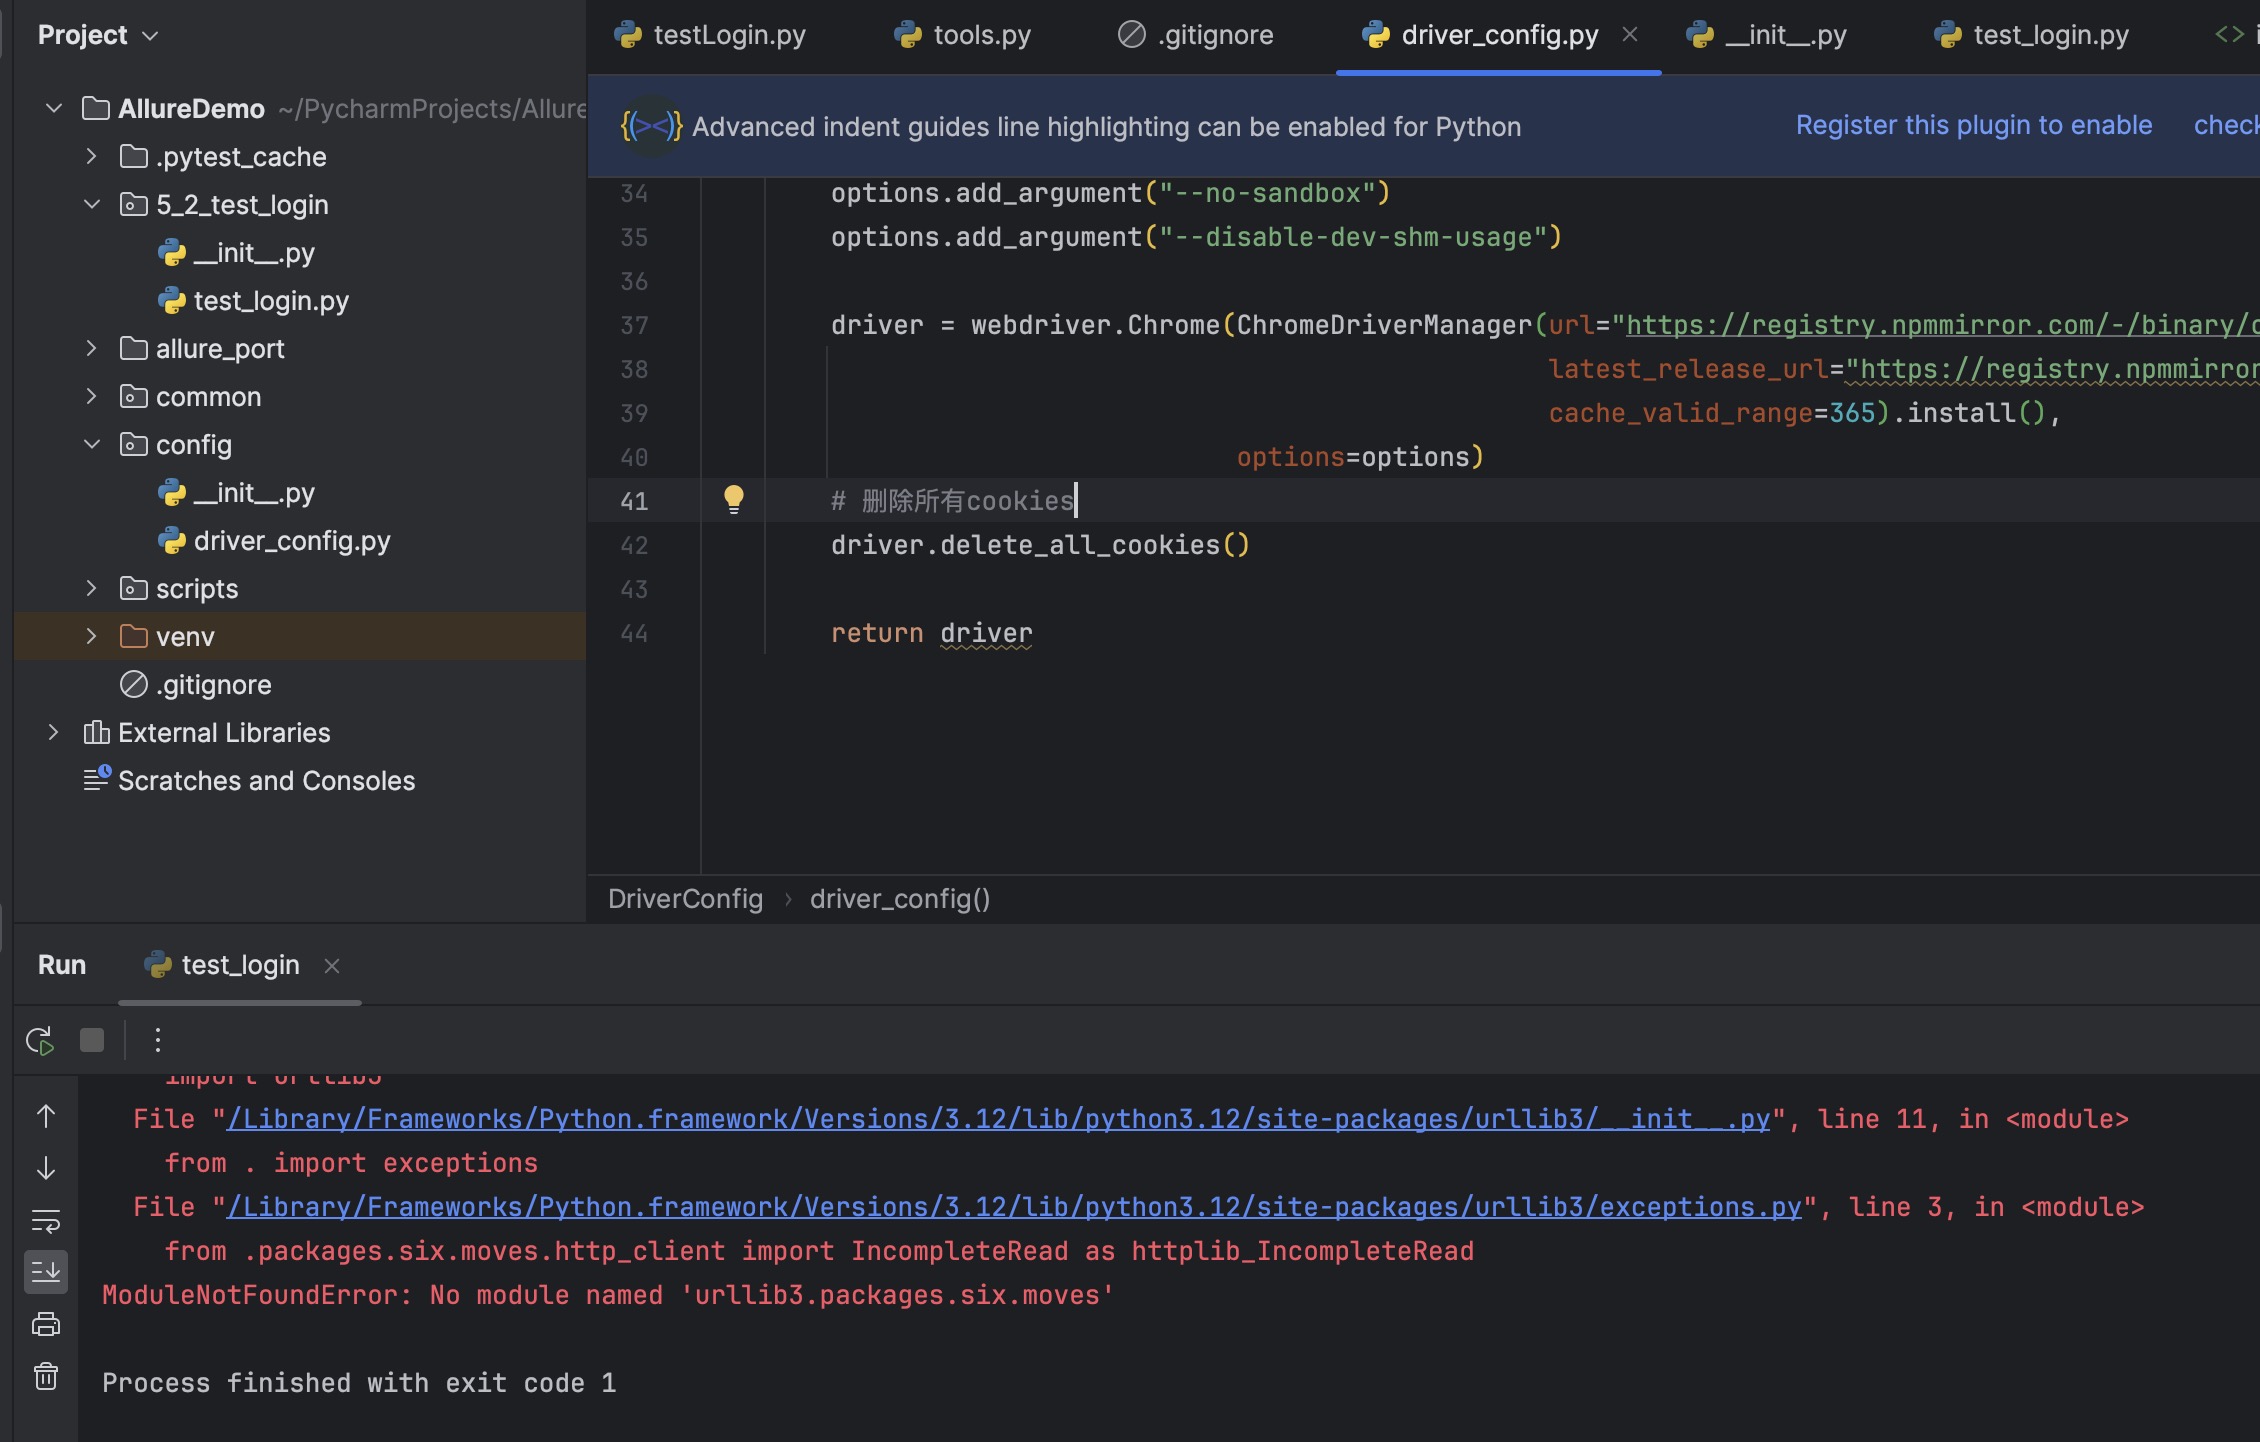Click the AllureDemo project folder icon
Viewport: 2260px width, 1442px height.
click(x=96, y=109)
